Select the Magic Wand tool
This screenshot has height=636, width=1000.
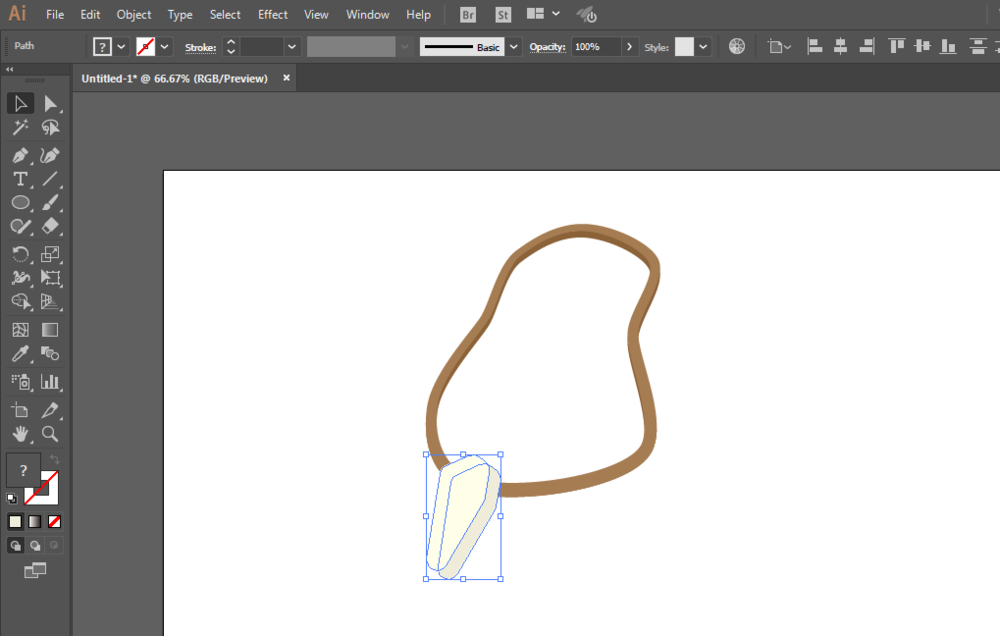coord(20,128)
